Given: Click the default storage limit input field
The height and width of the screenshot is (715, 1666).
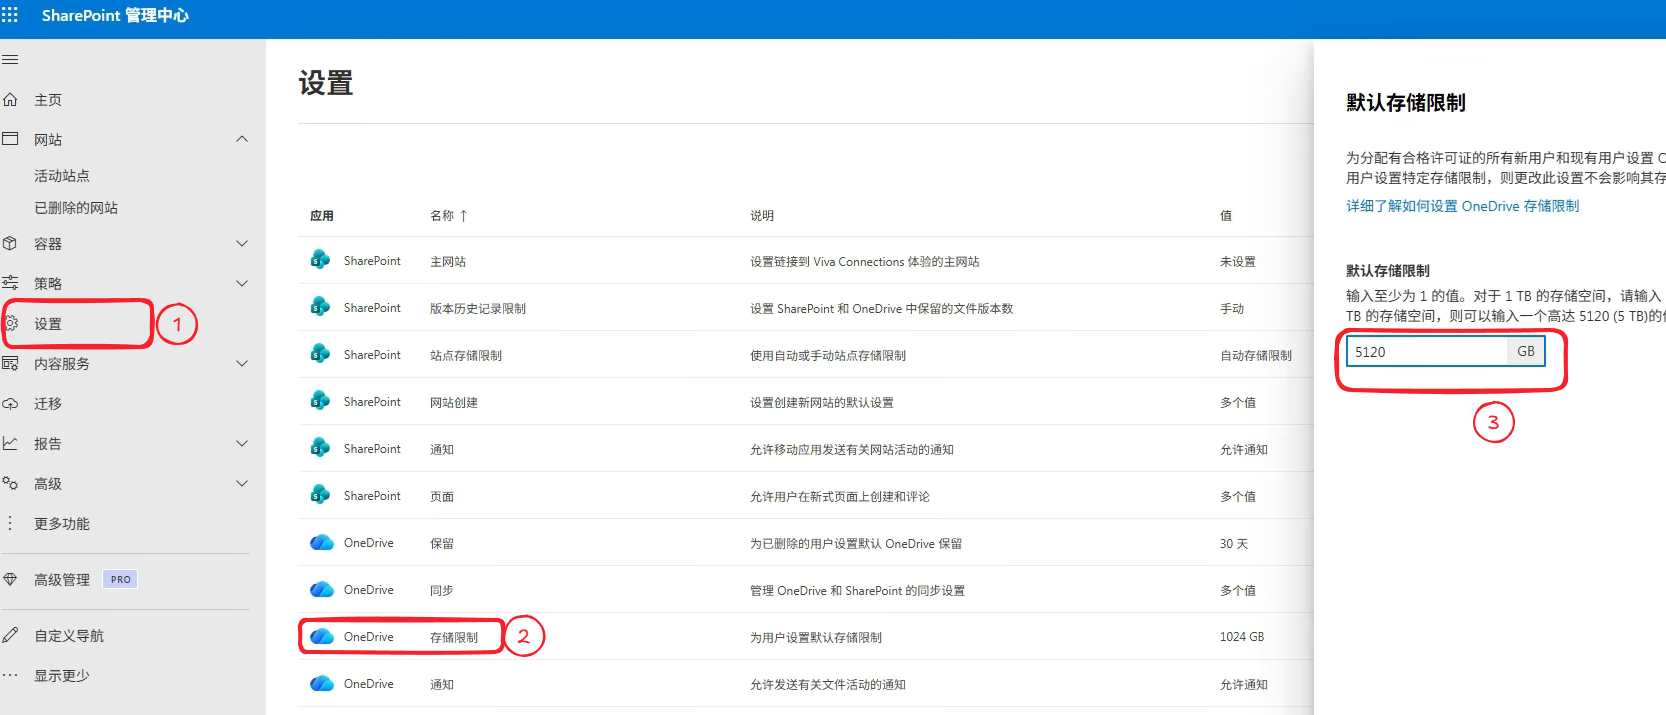Looking at the screenshot, I should click(x=1427, y=352).
